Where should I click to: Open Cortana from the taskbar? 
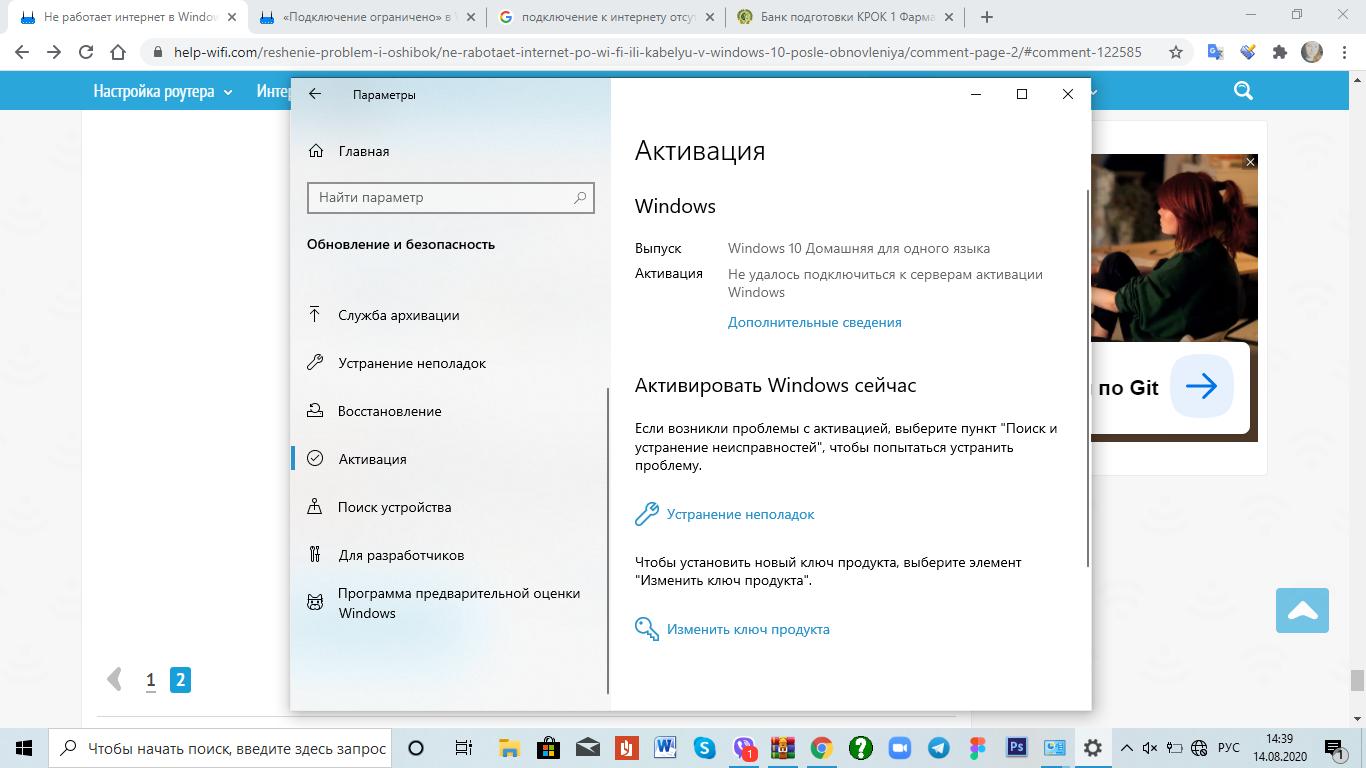(x=416, y=748)
